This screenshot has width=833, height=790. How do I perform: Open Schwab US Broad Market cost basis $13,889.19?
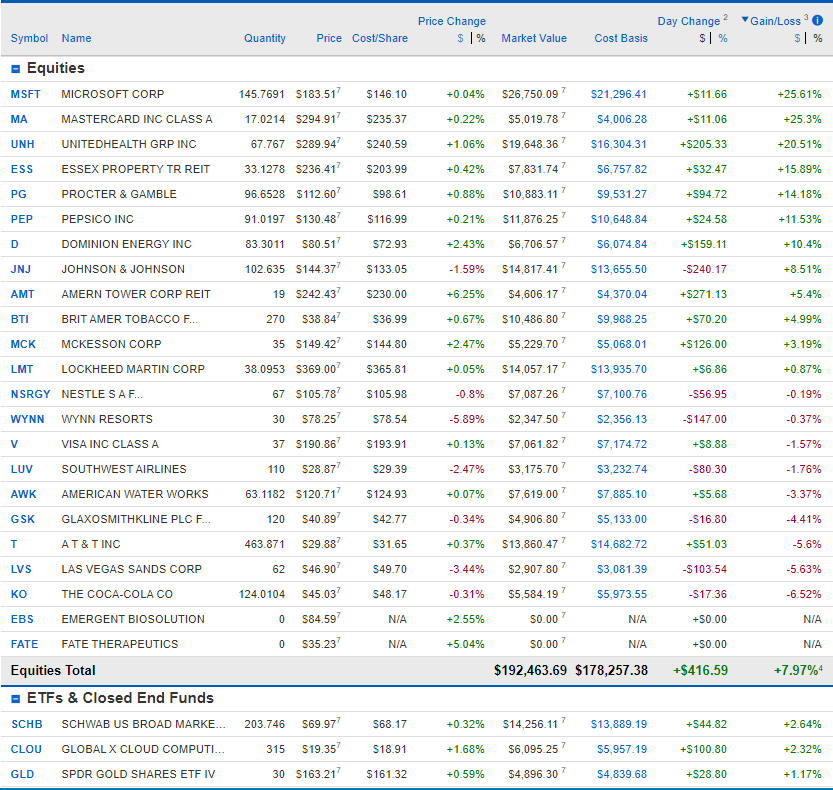[x=619, y=724]
